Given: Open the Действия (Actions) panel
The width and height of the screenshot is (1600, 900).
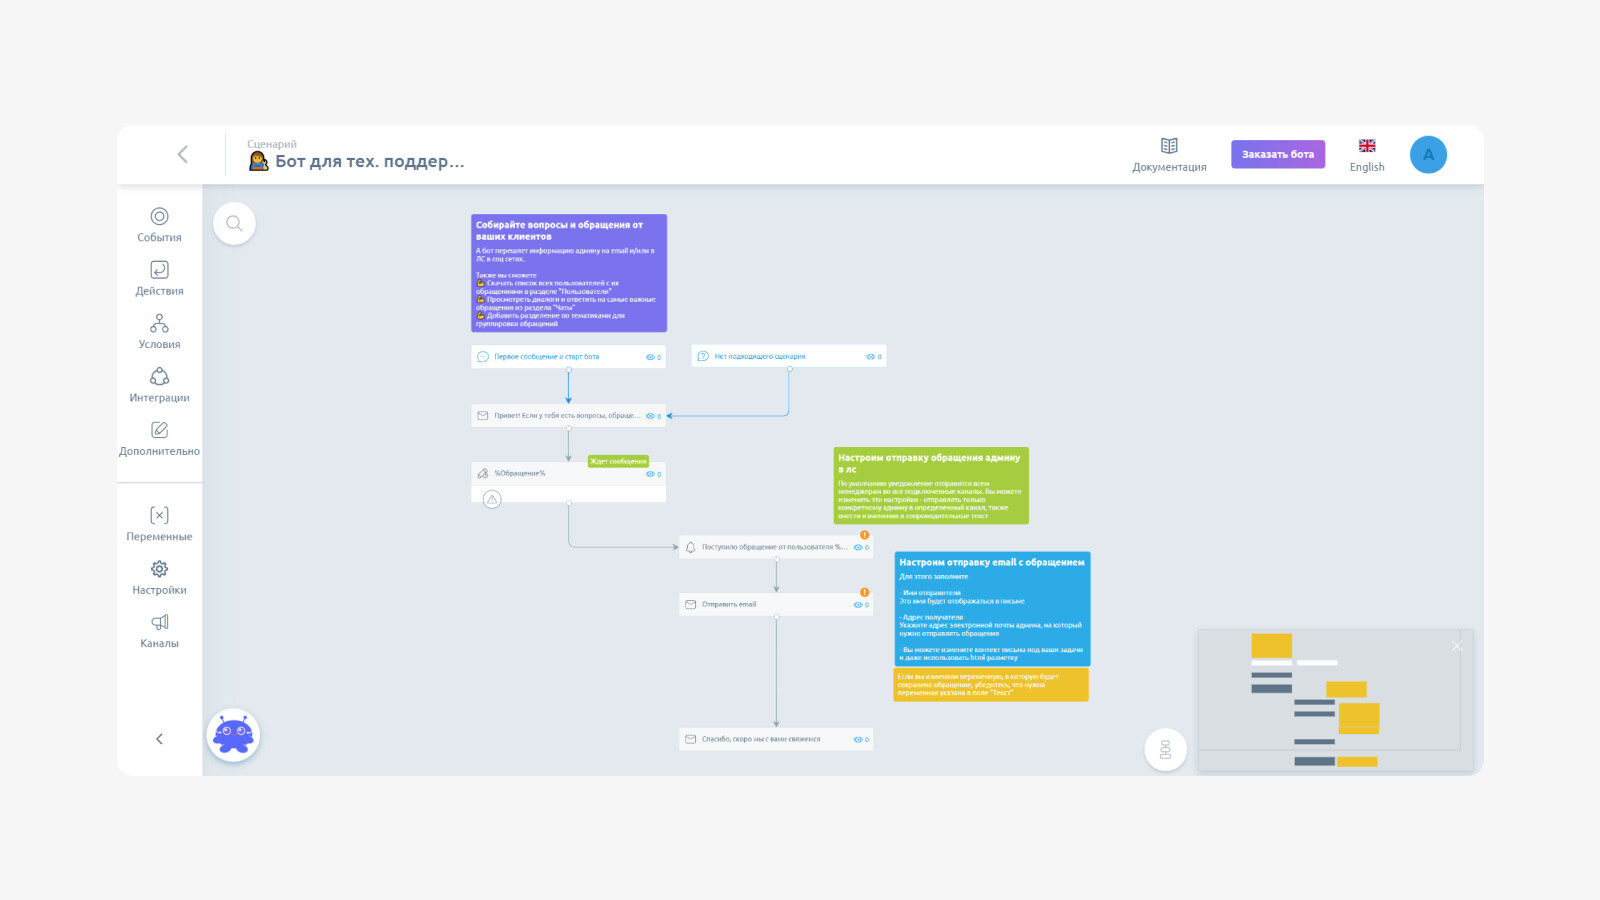Looking at the screenshot, I should click(159, 278).
